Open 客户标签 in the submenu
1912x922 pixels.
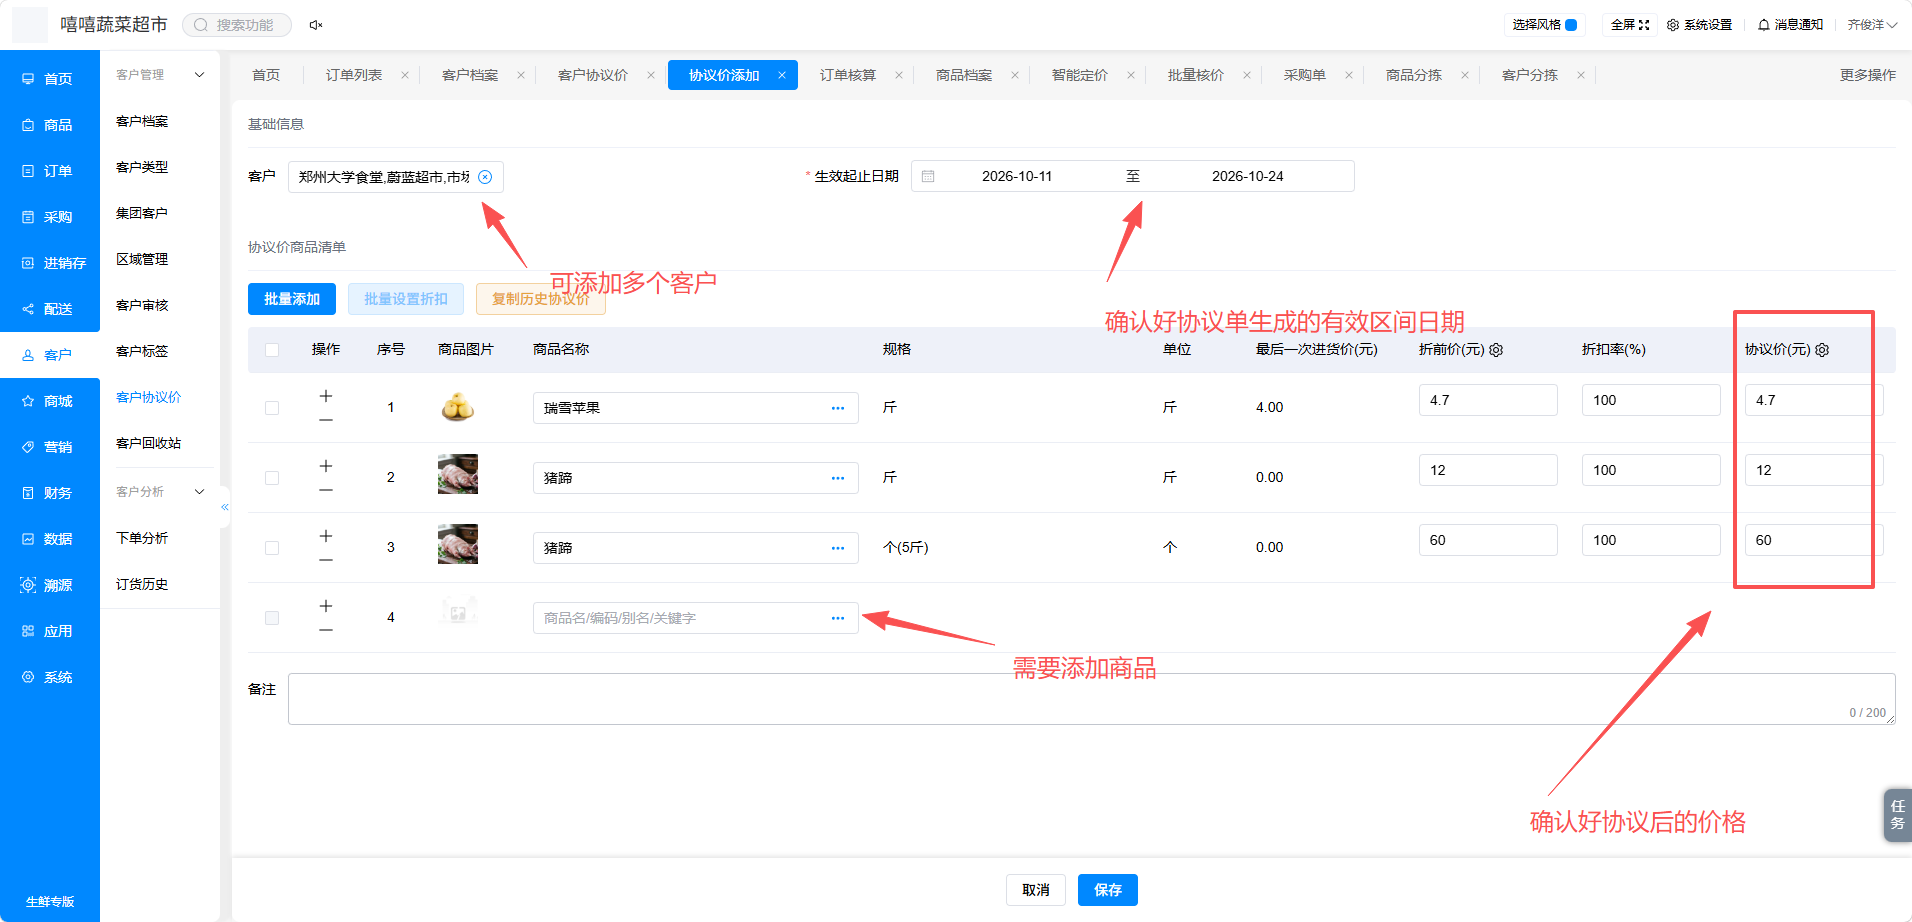point(142,351)
